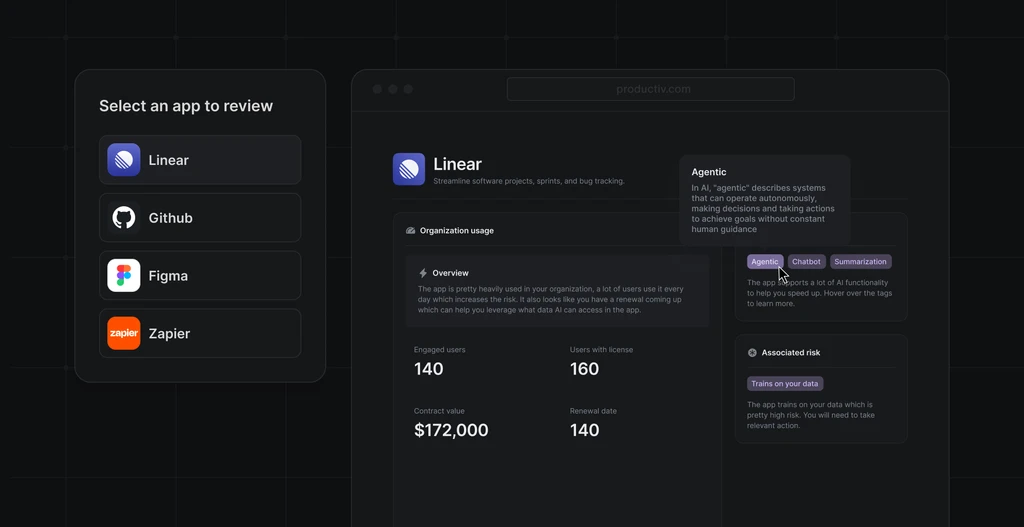Screen dimensions: 1024x527
Task: Click the Engaged users value 140
Action: tap(429, 369)
